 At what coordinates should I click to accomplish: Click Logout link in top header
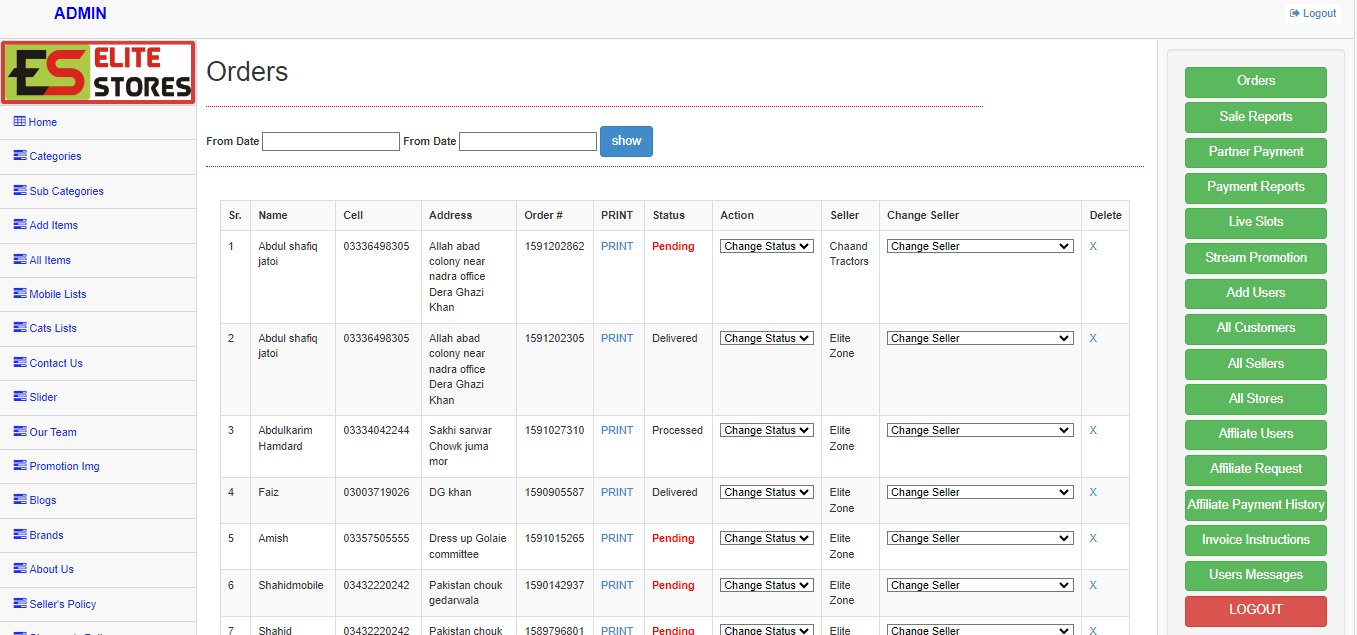1313,13
